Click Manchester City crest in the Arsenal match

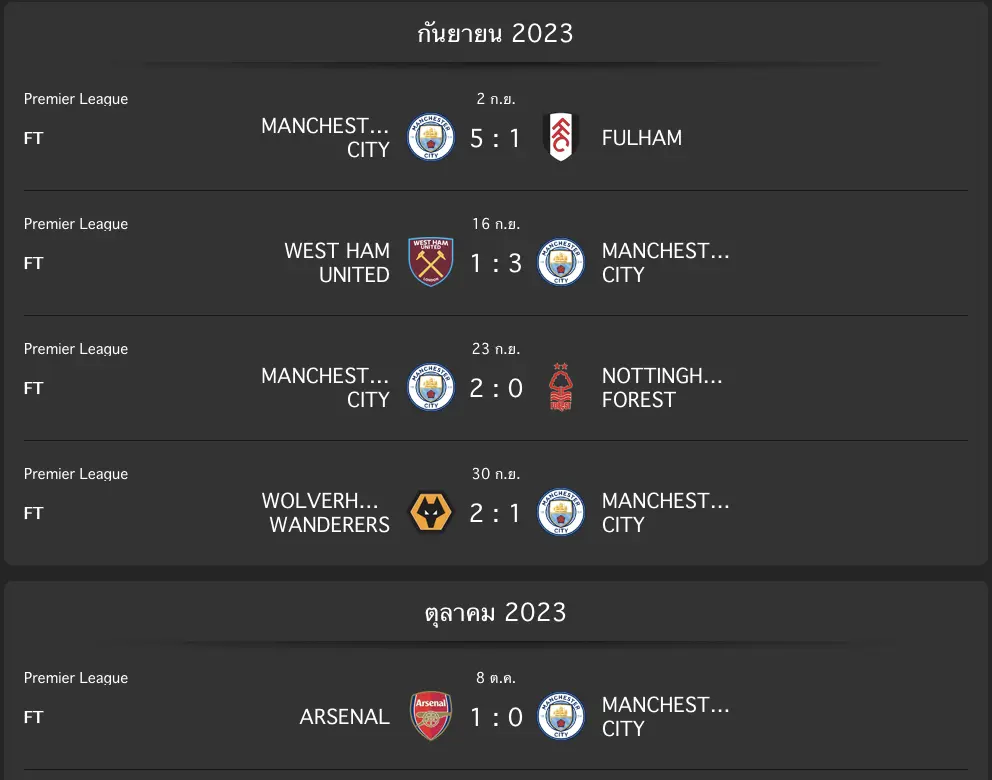[561, 717]
